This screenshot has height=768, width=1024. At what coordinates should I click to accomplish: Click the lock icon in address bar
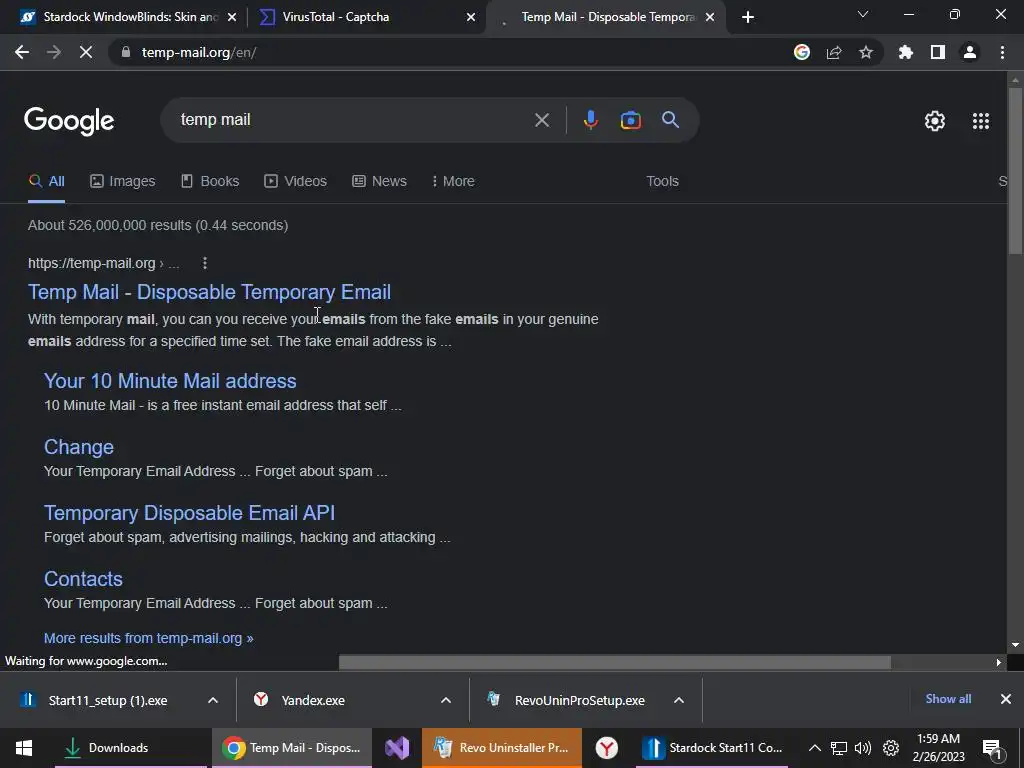pos(126,52)
